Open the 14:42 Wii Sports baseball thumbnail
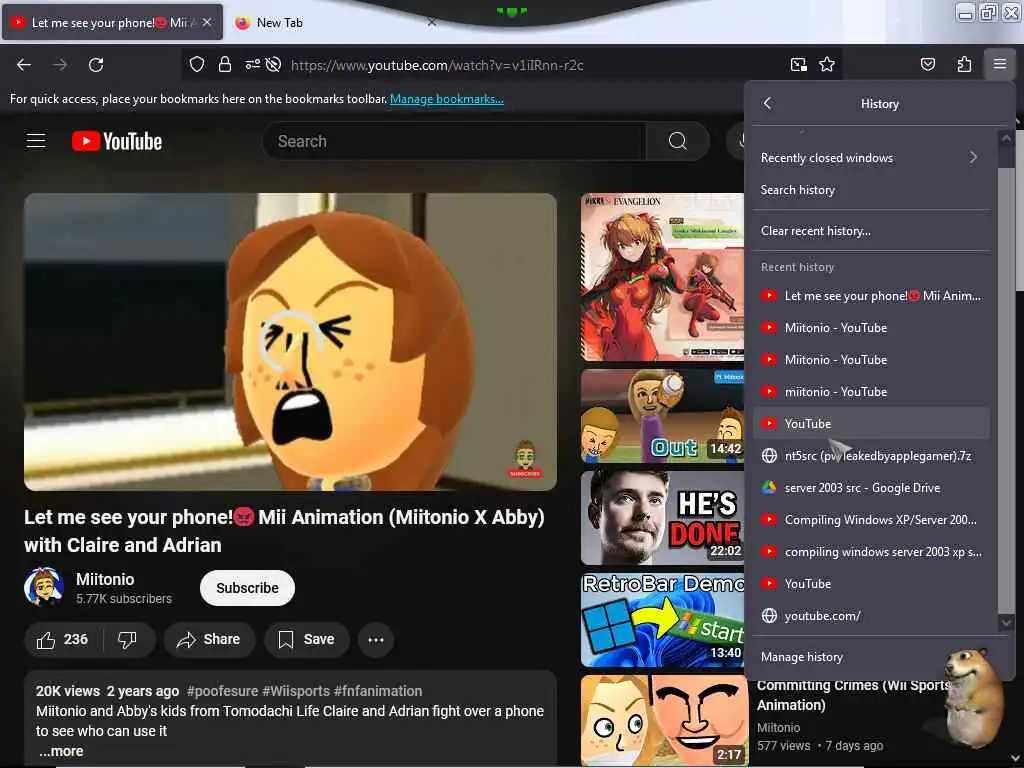1024x768 pixels. (662, 415)
